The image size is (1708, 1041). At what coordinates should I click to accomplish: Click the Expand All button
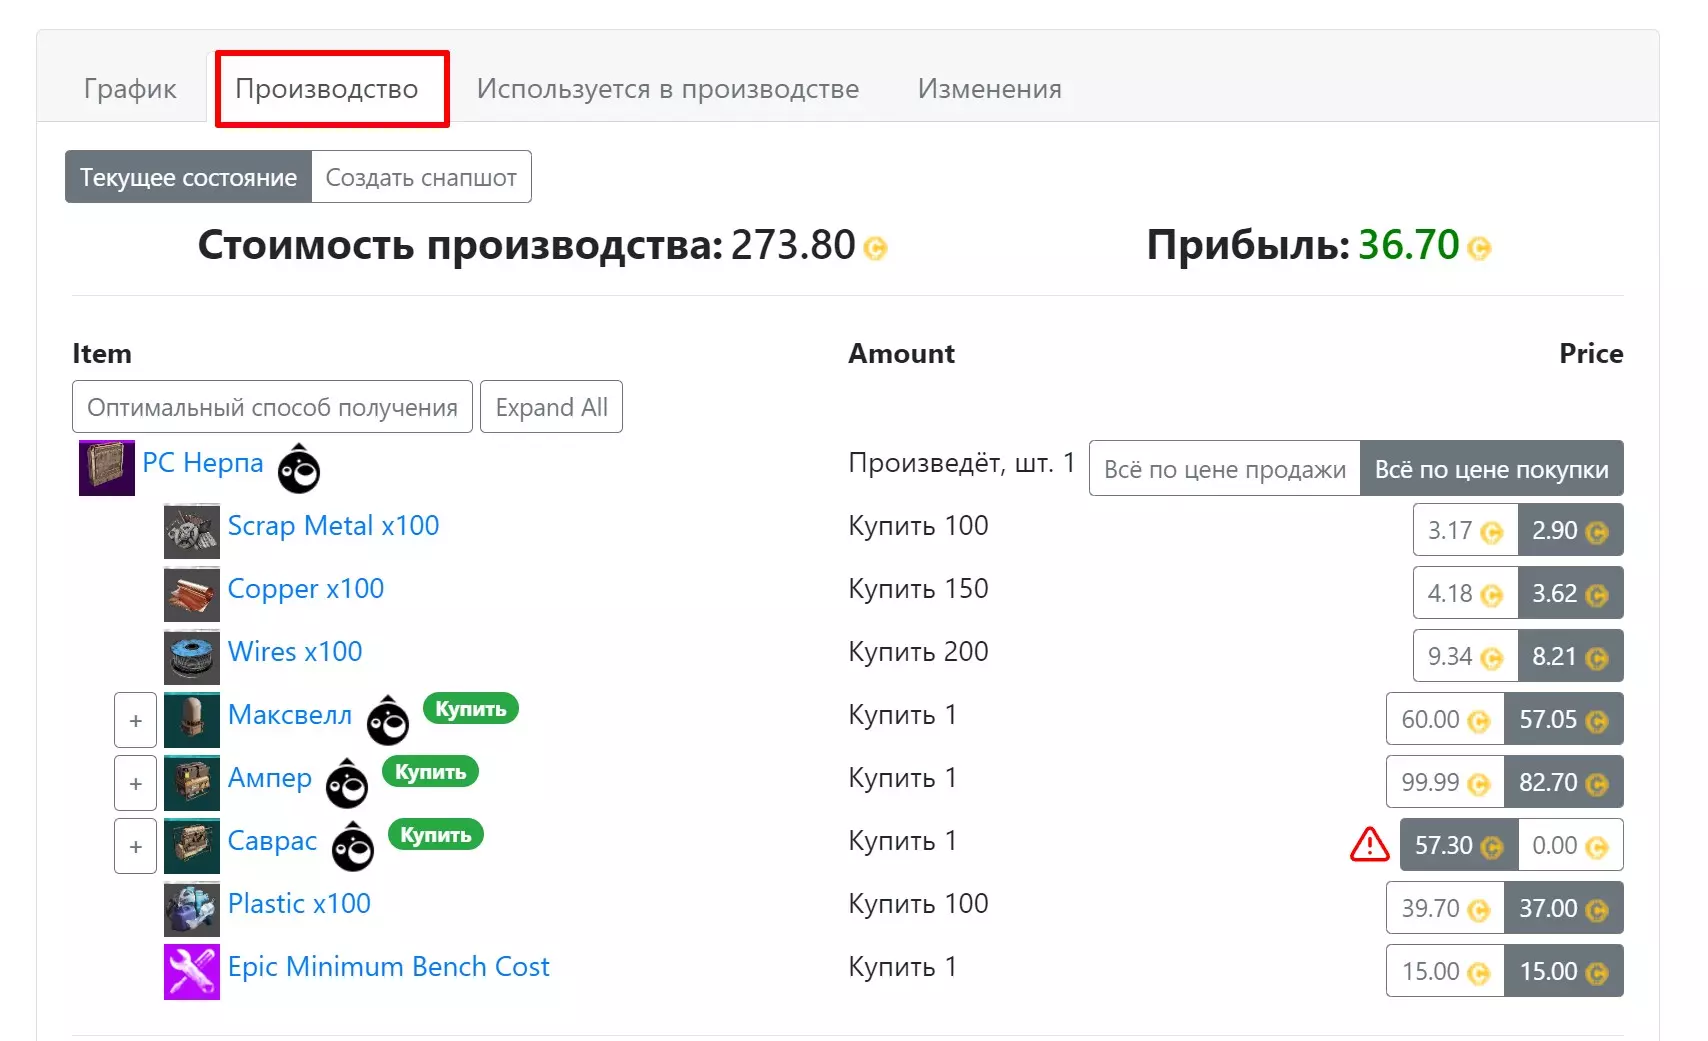click(551, 407)
